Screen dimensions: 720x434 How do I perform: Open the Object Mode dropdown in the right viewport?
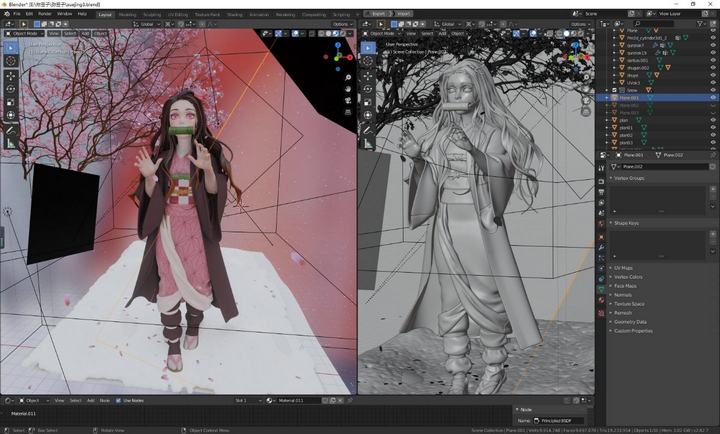[381, 34]
